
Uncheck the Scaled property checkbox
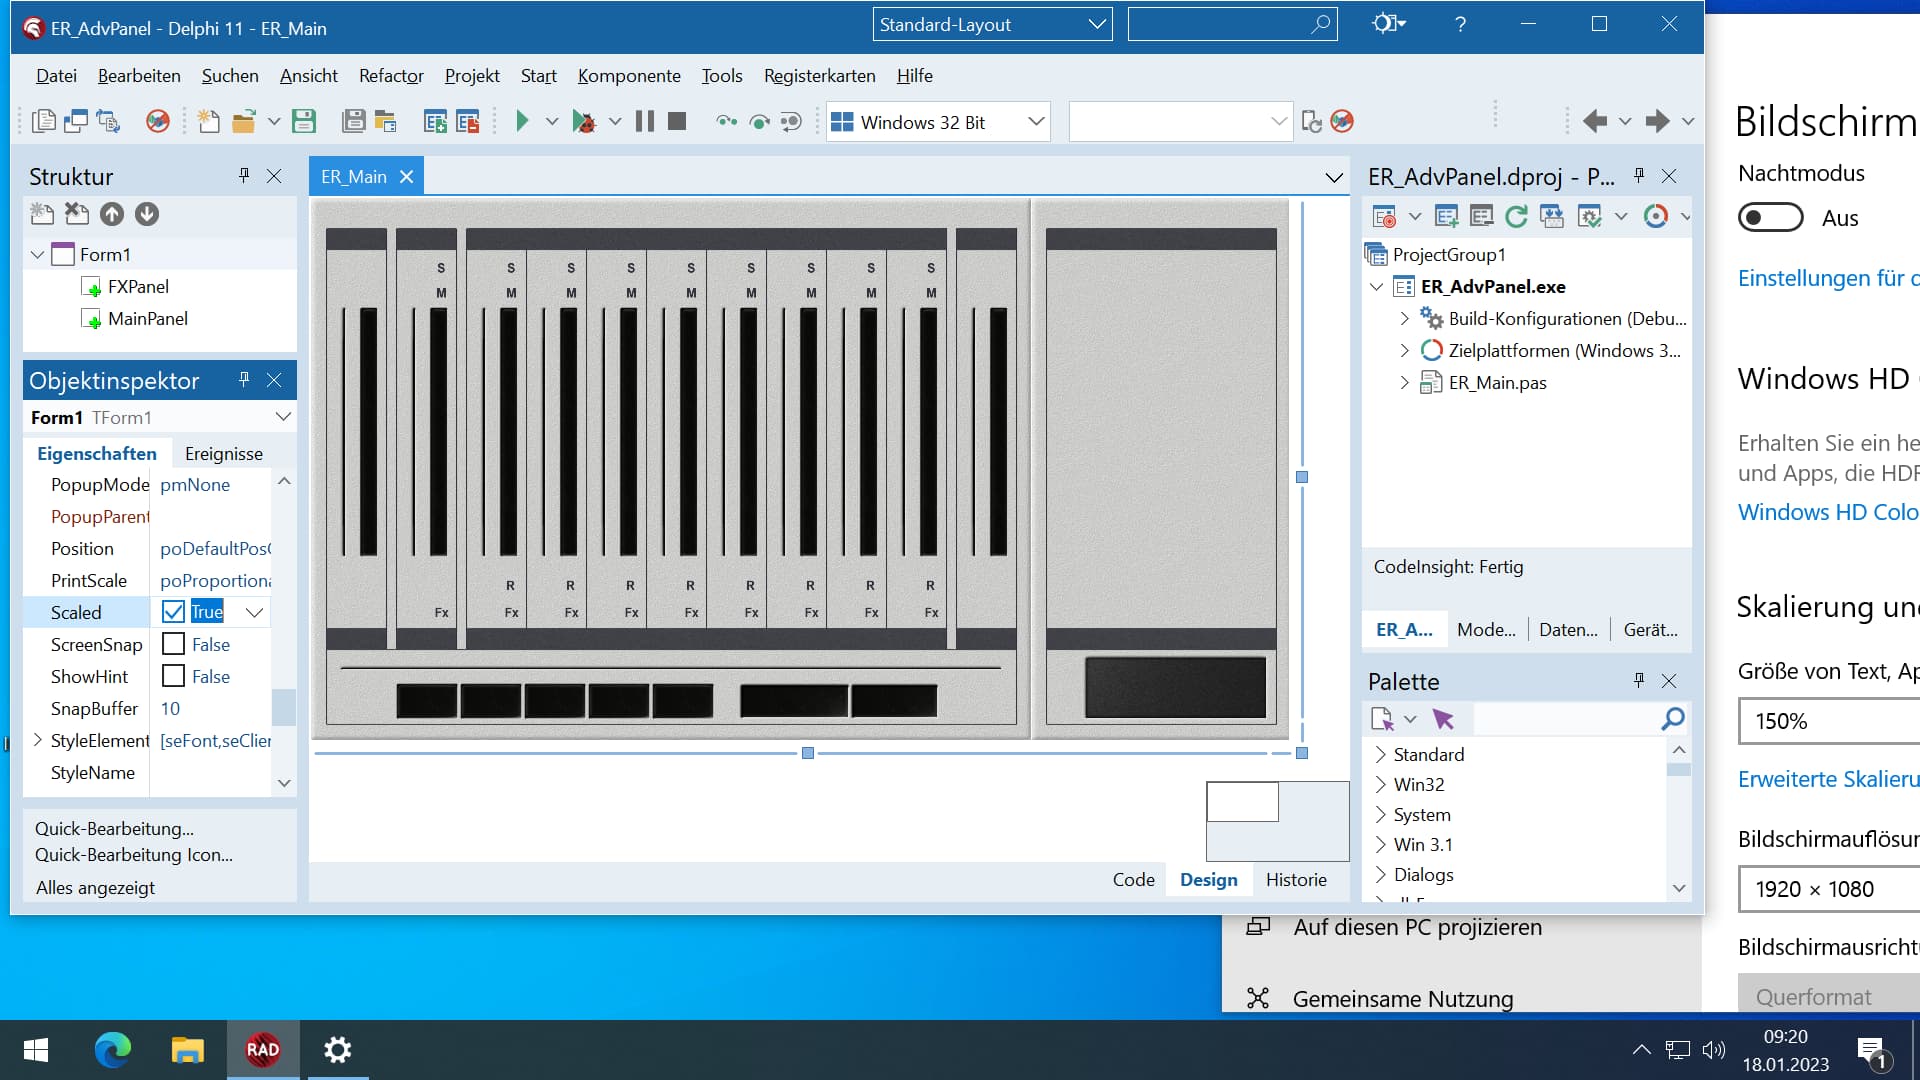tap(173, 612)
